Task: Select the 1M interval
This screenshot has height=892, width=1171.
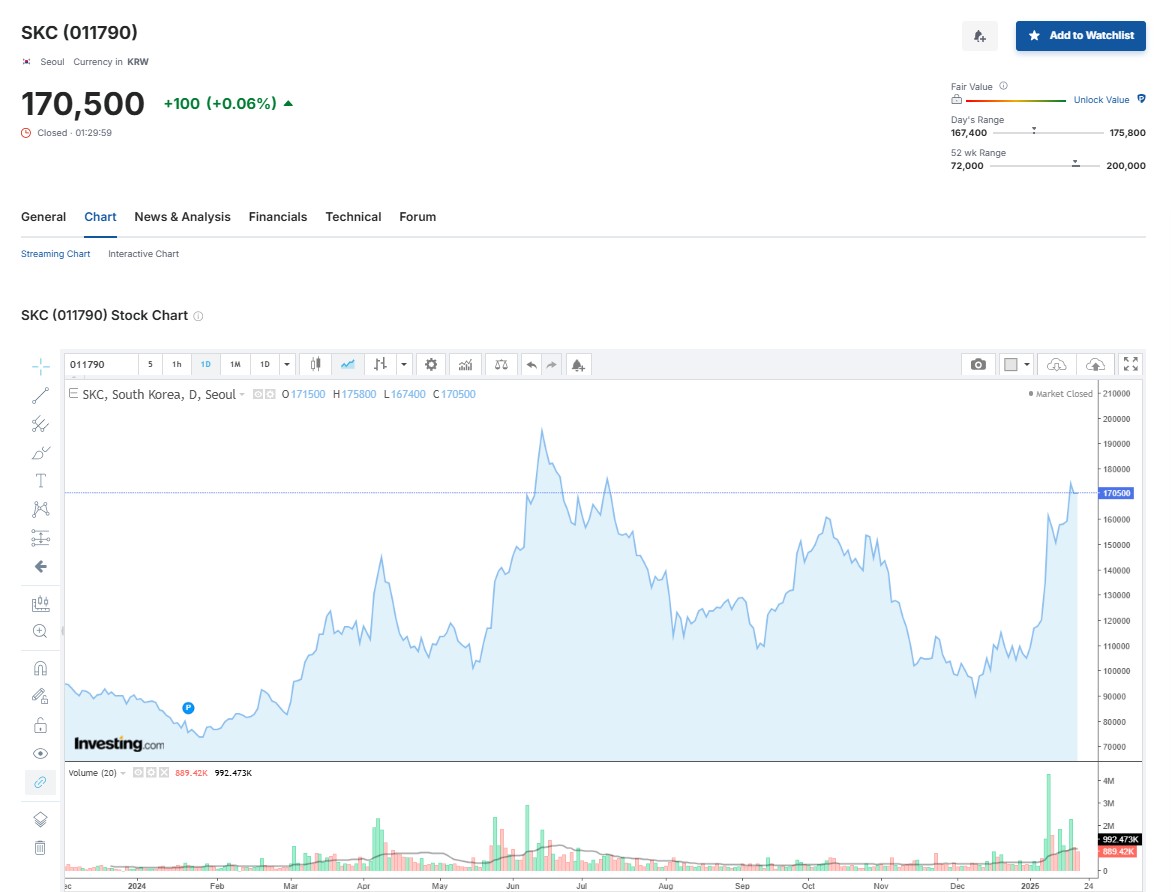Action: pos(235,365)
